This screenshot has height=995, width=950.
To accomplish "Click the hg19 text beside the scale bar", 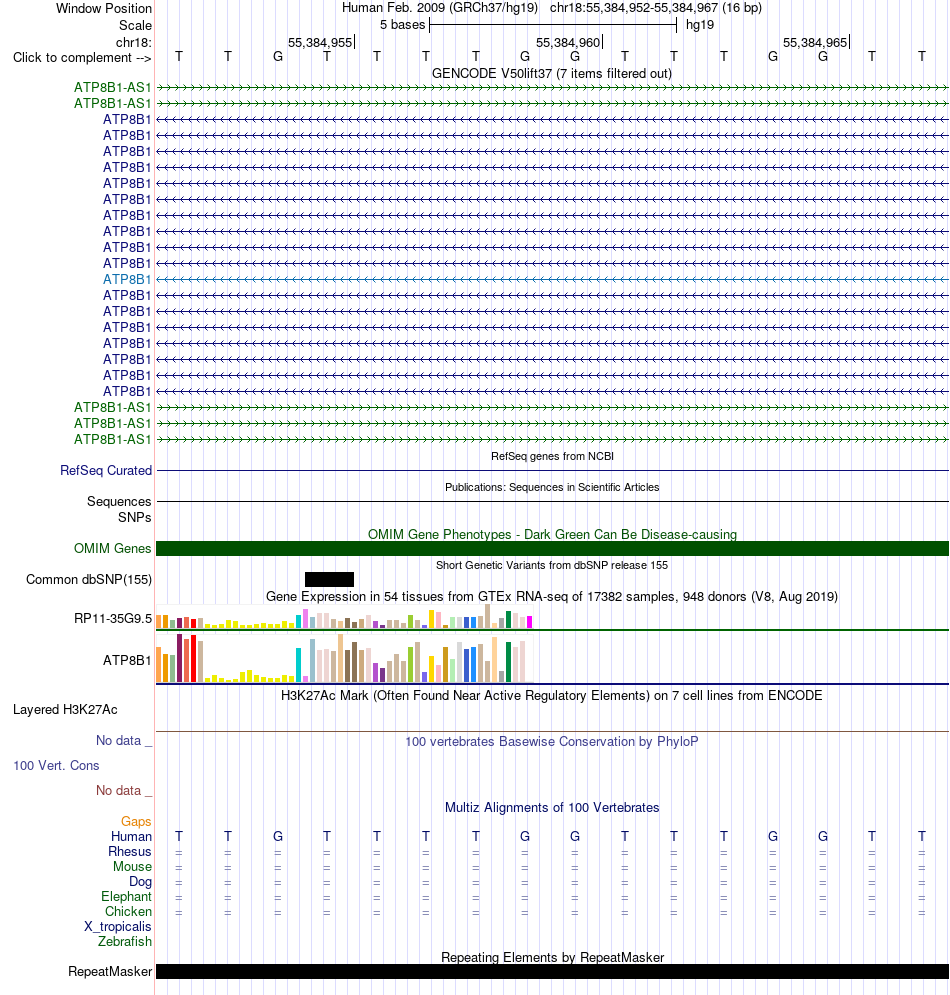I will (700, 25).
